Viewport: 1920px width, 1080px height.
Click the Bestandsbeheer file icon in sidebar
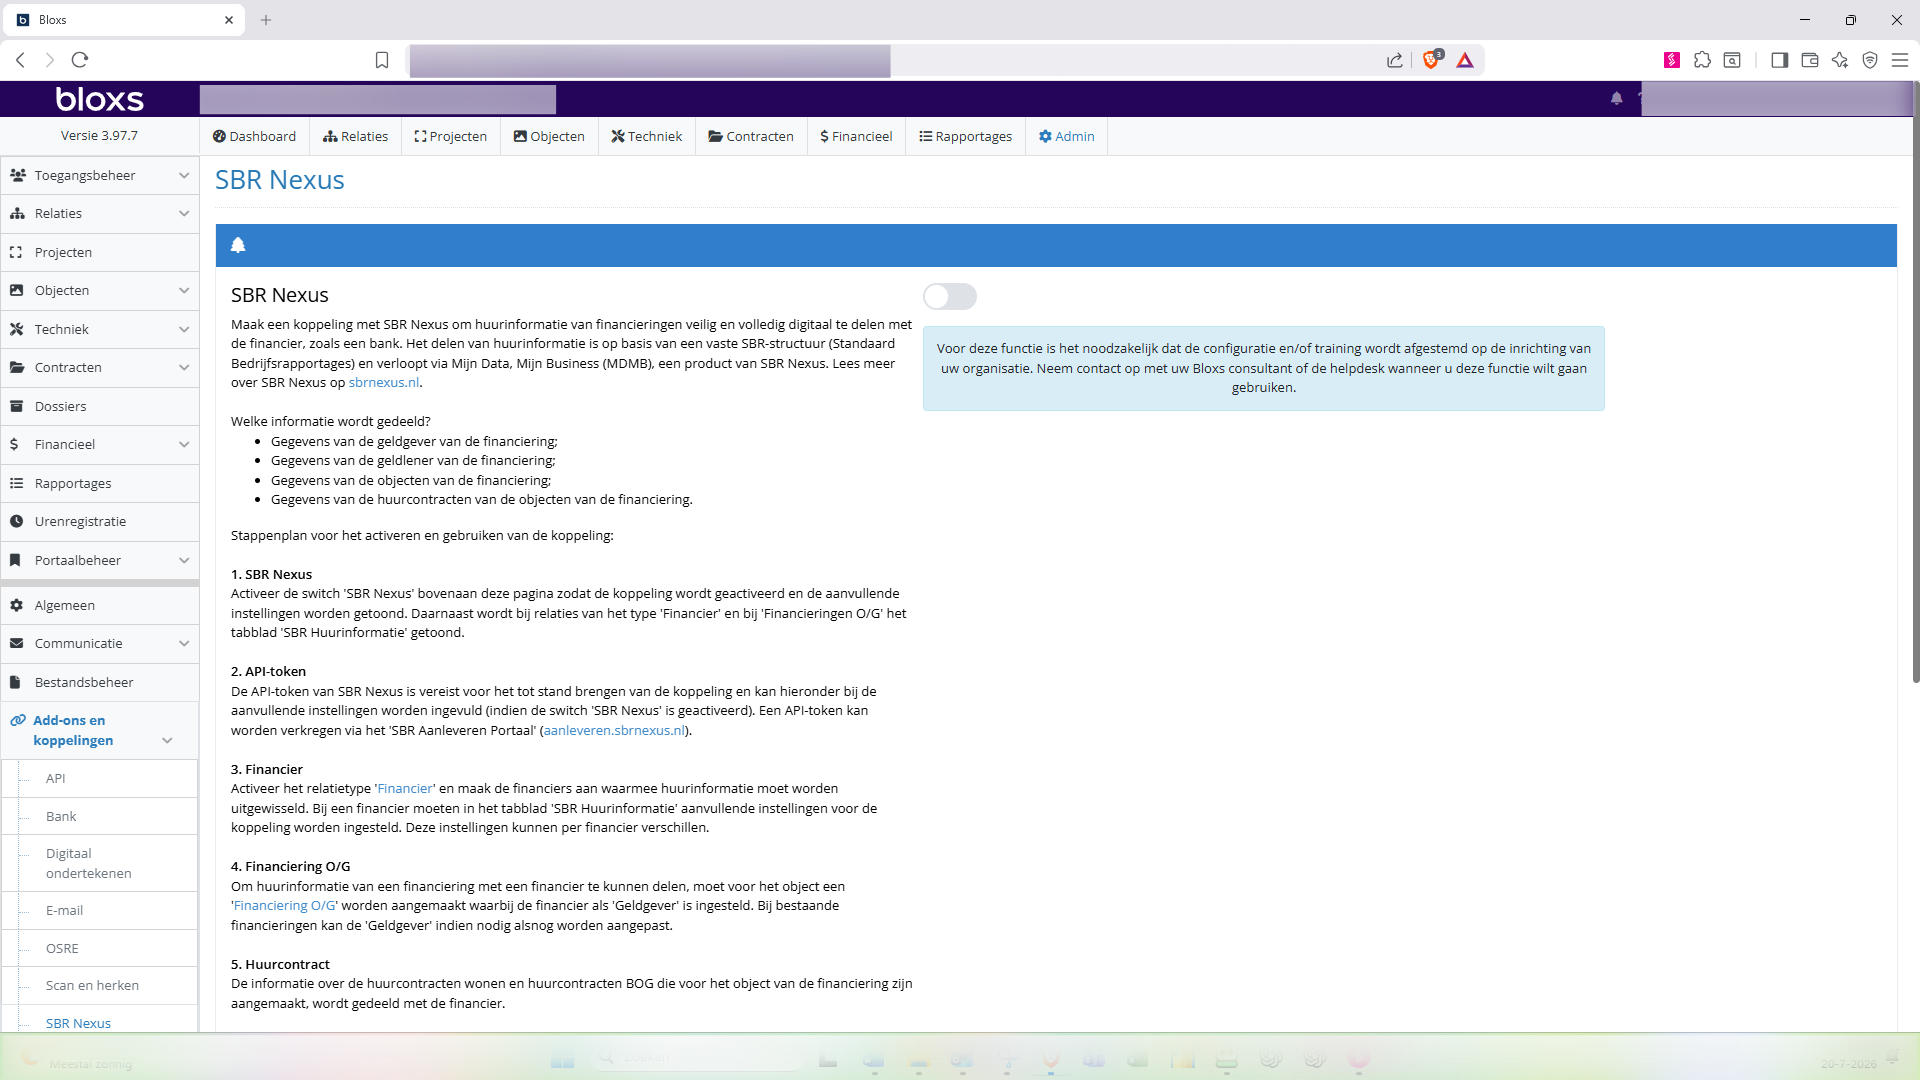pos(15,682)
